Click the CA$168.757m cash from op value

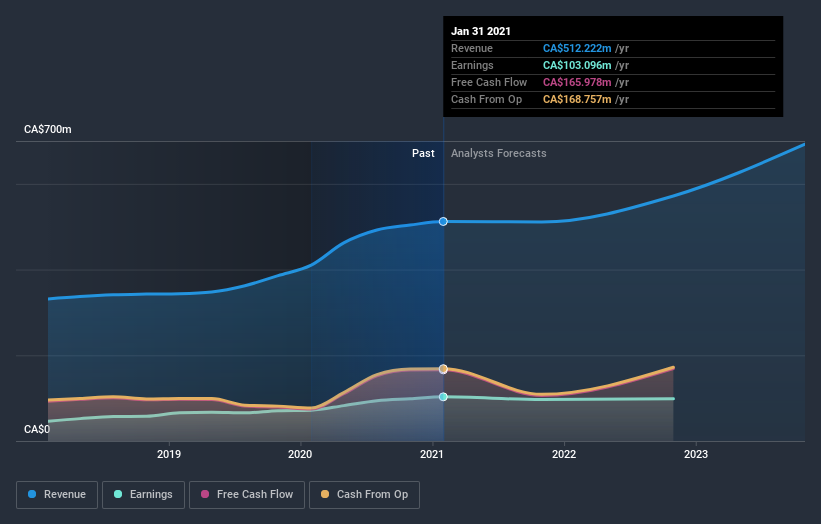[x=577, y=99]
